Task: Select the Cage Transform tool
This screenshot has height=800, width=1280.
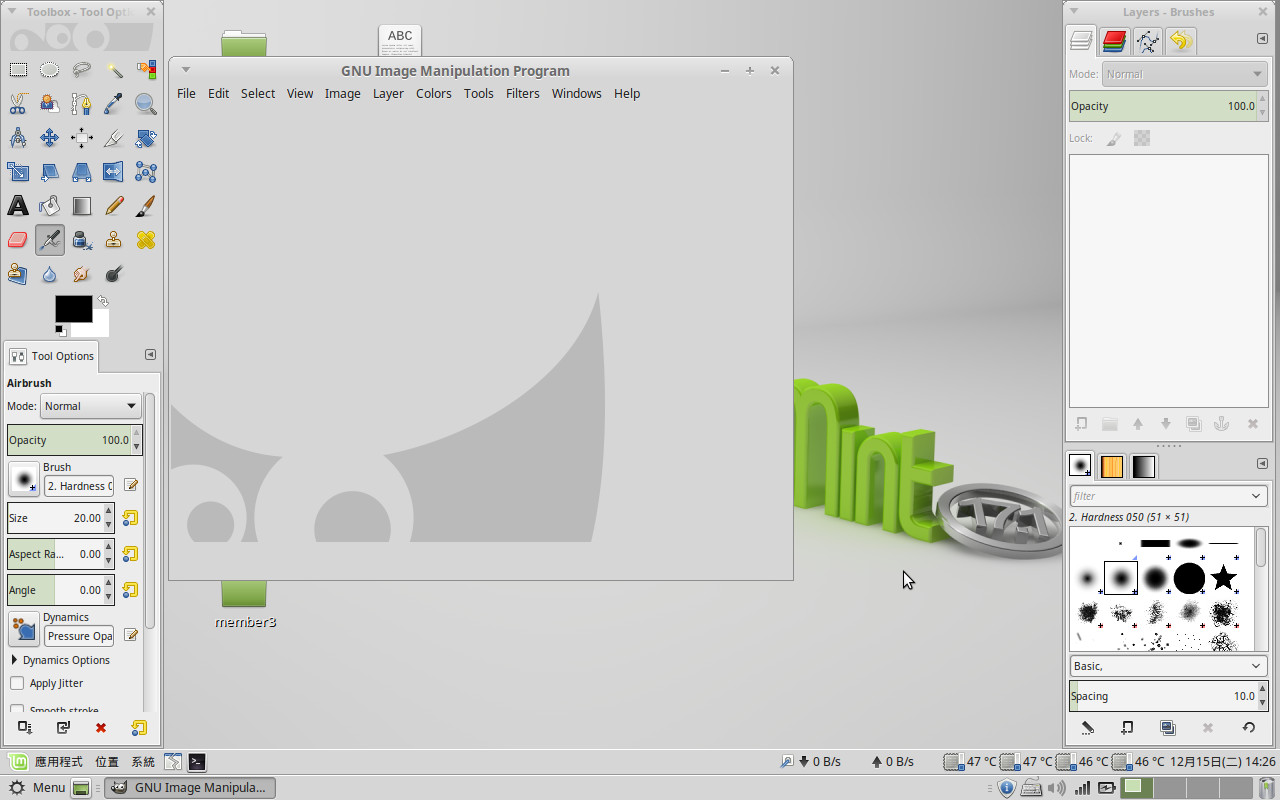Action: (146, 172)
